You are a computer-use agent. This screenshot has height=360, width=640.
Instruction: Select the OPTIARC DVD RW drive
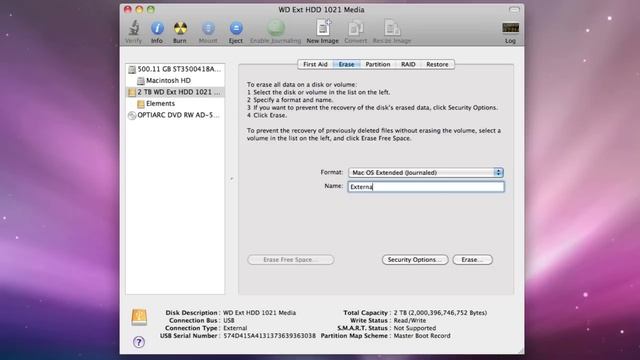(x=174, y=115)
